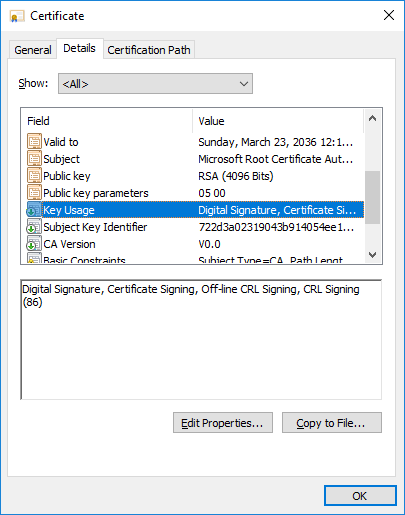Click the Edit Properties button

click(x=223, y=423)
